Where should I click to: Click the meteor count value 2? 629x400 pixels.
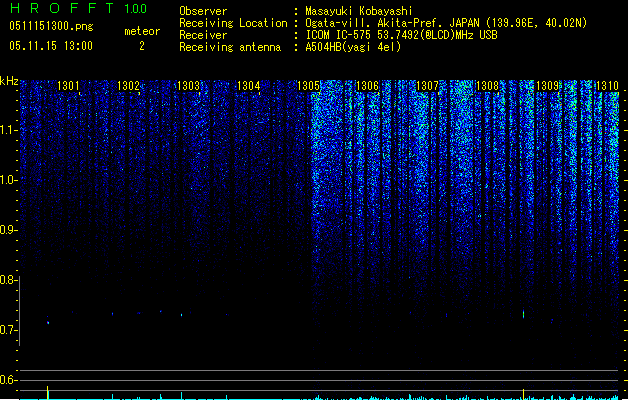pyautogui.click(x=142, y=46)
